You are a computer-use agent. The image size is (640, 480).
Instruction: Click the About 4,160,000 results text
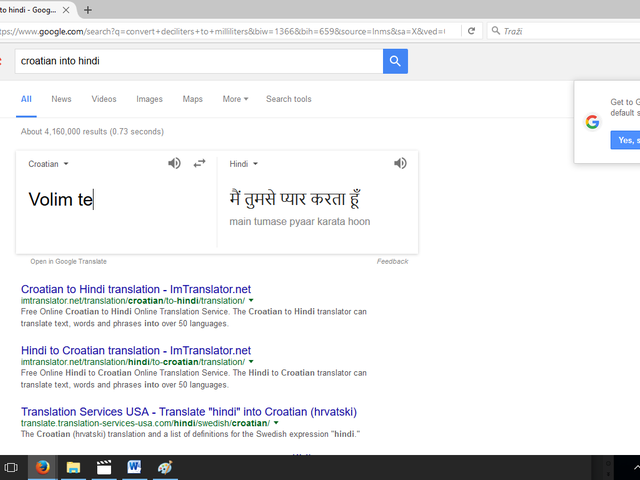point(92,131)
